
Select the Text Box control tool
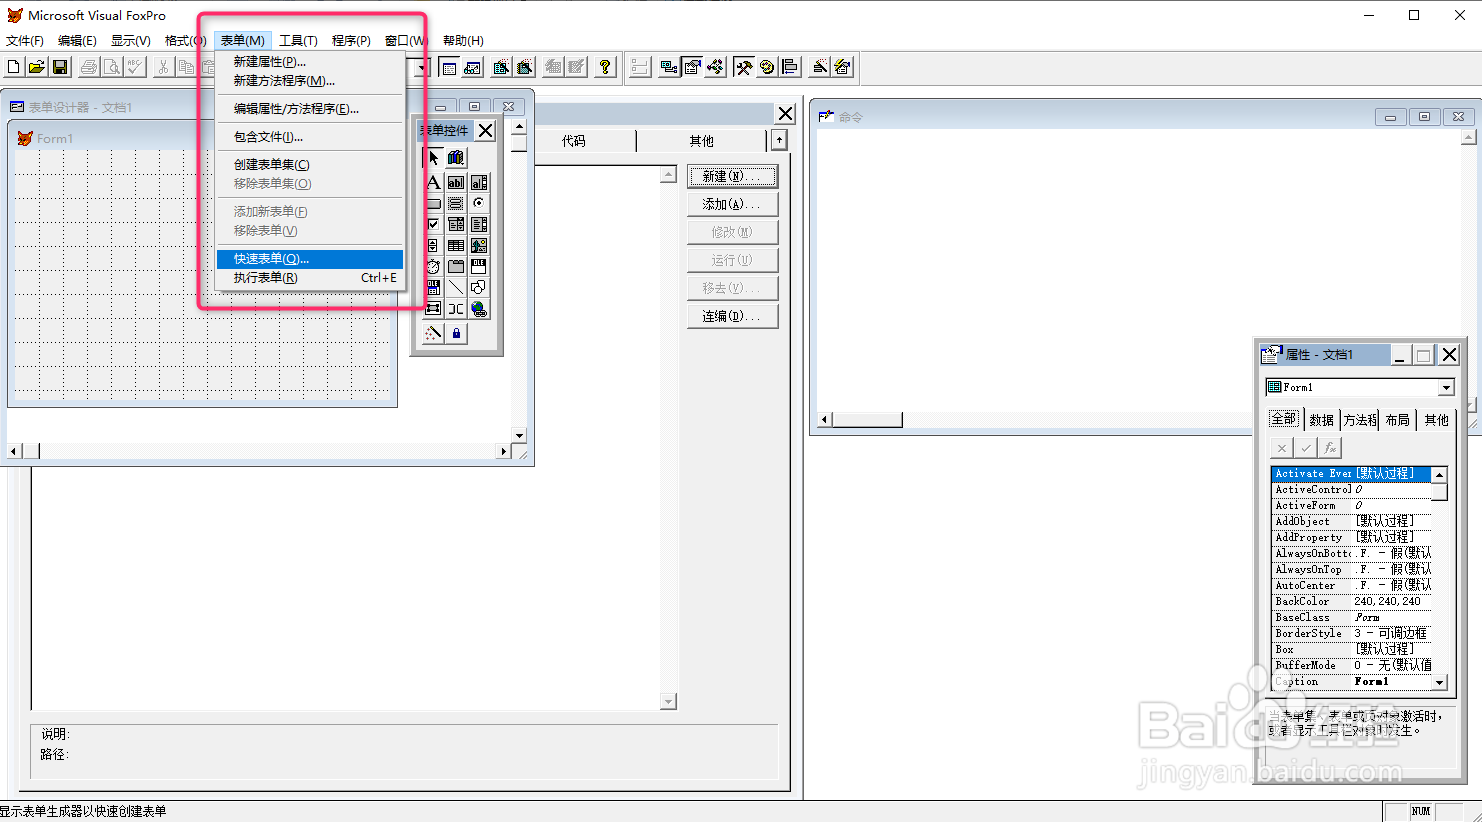coord(456,182)
